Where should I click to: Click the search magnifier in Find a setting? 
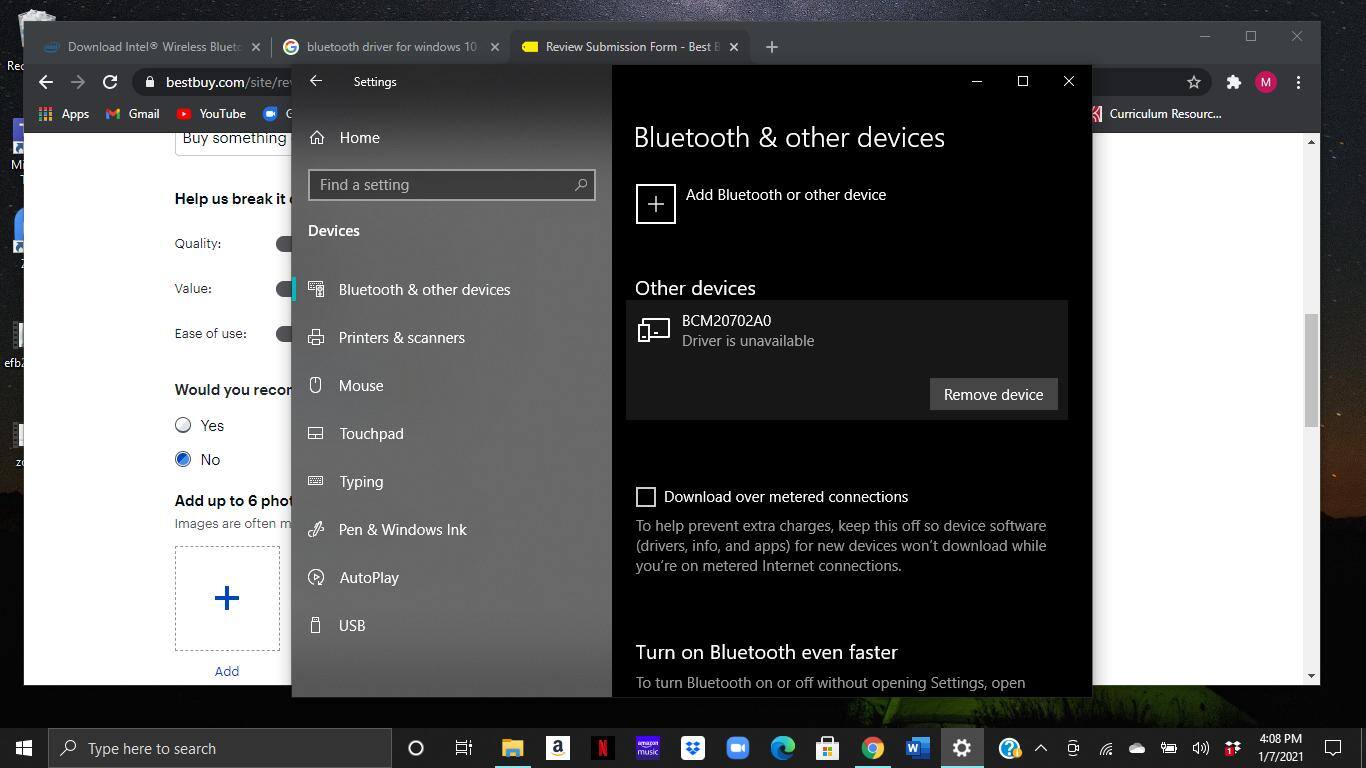pyautogui.click(x=580, y=185)
